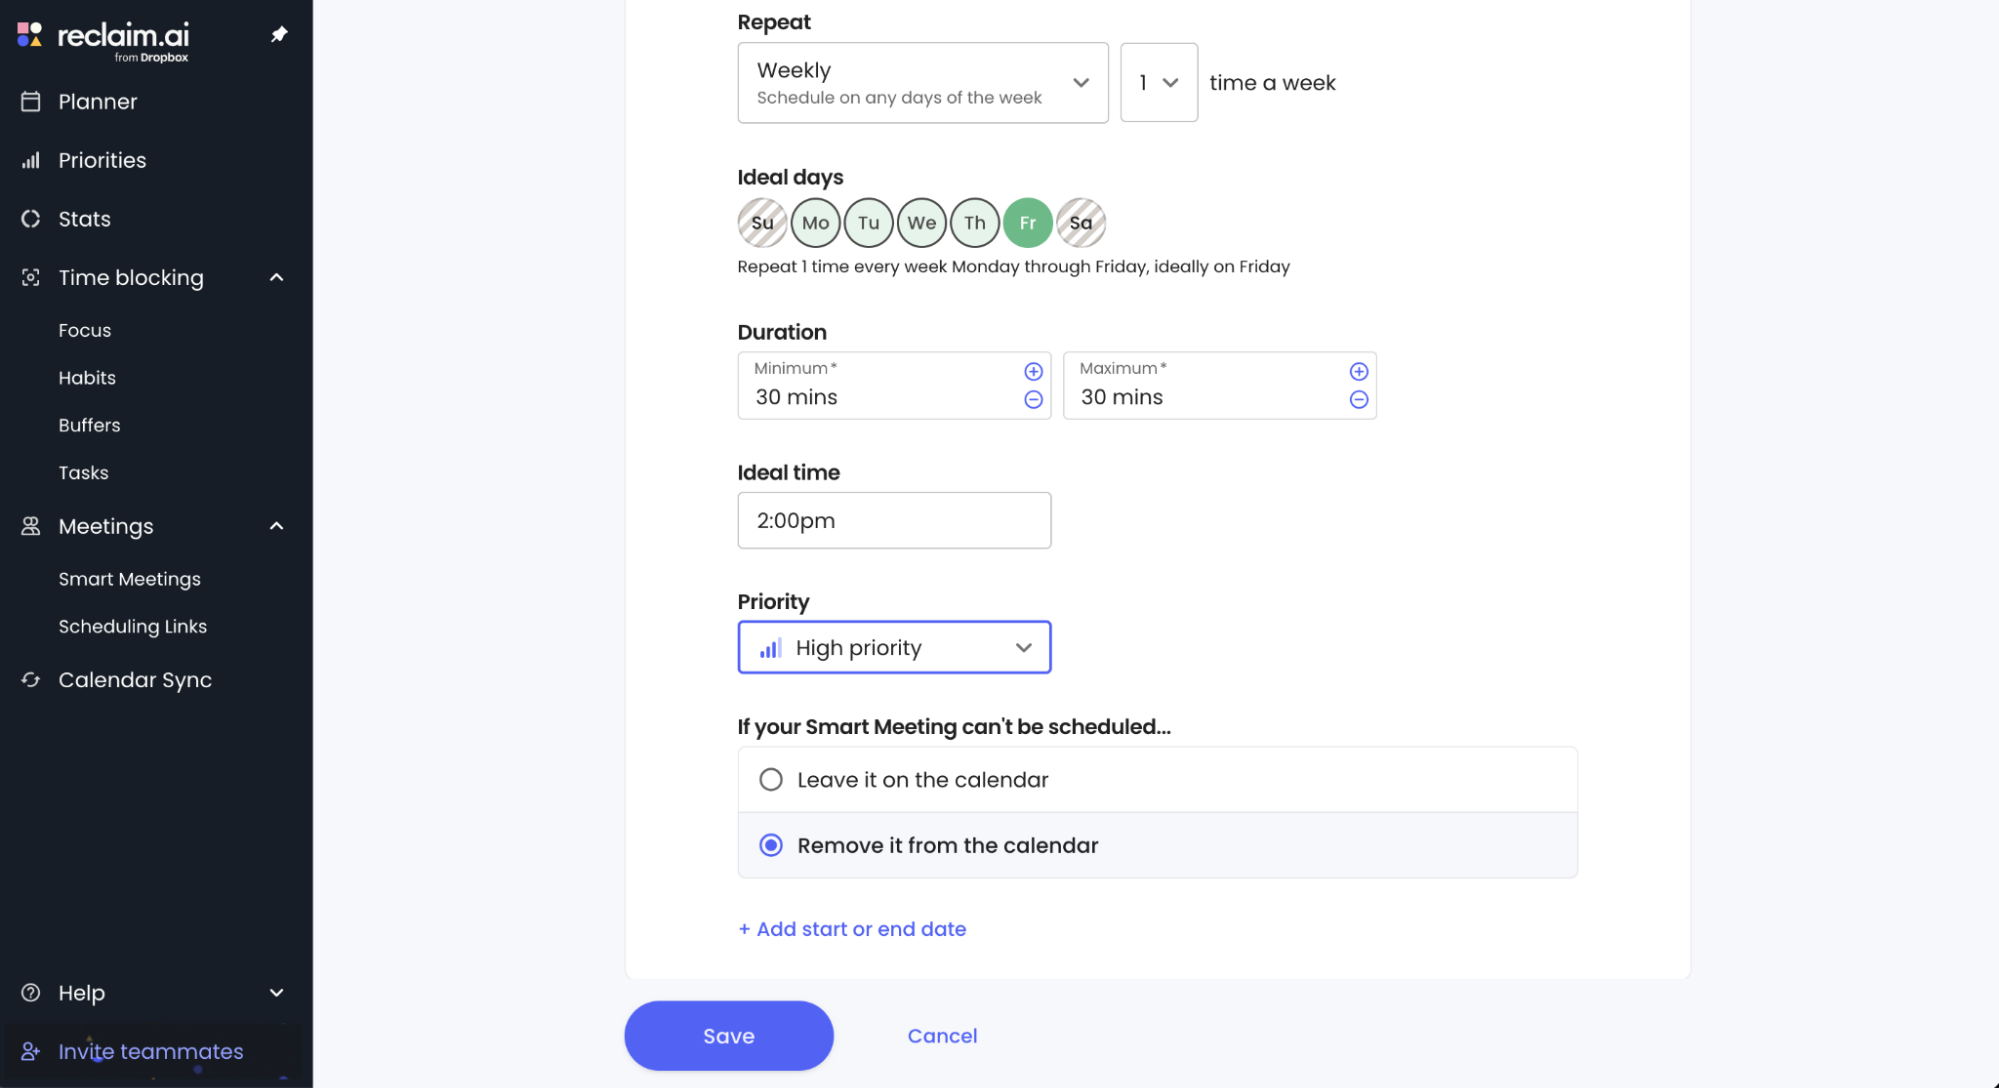1999x1089 pixels.
Task: Select Remove it from the calendar option
Action: (x=1157, y=846)
